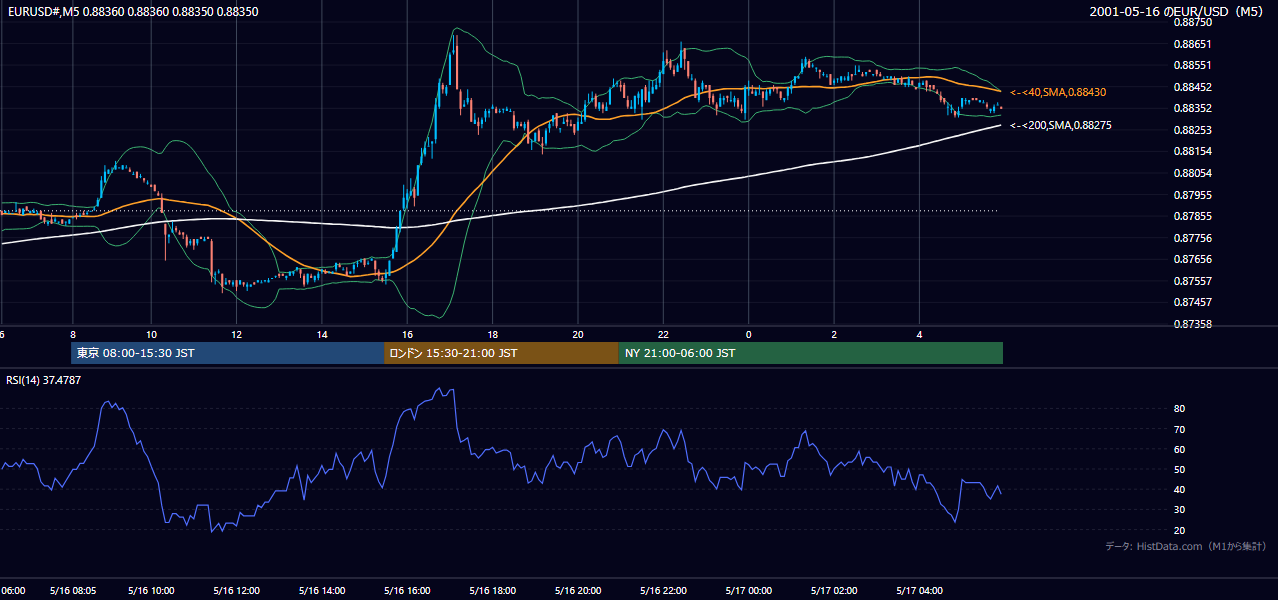The height and width of the screenshot is (600, 1278).
Task: Click the 5/16 14:00 time label
Action: (x=322, y=590)
